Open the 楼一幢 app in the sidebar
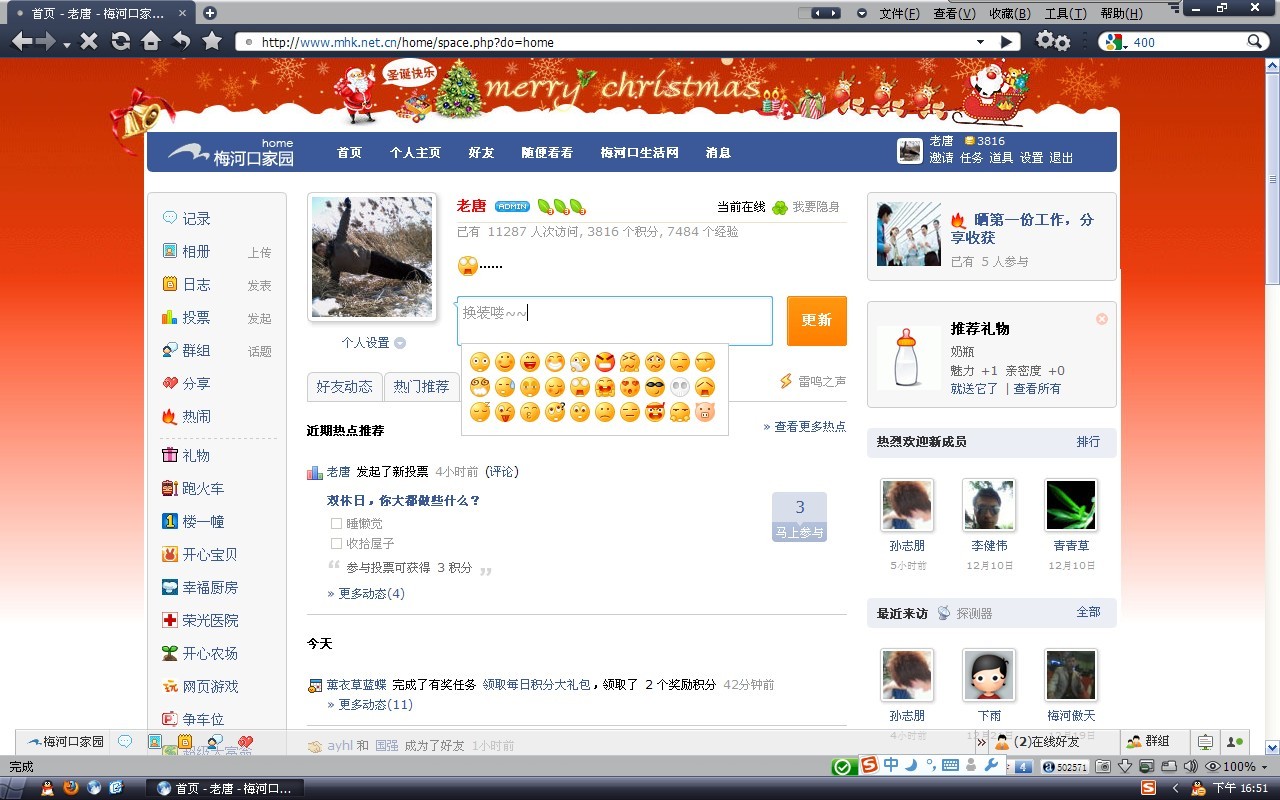The height and width of the screenshot is (800, 1280). point(203,521)
